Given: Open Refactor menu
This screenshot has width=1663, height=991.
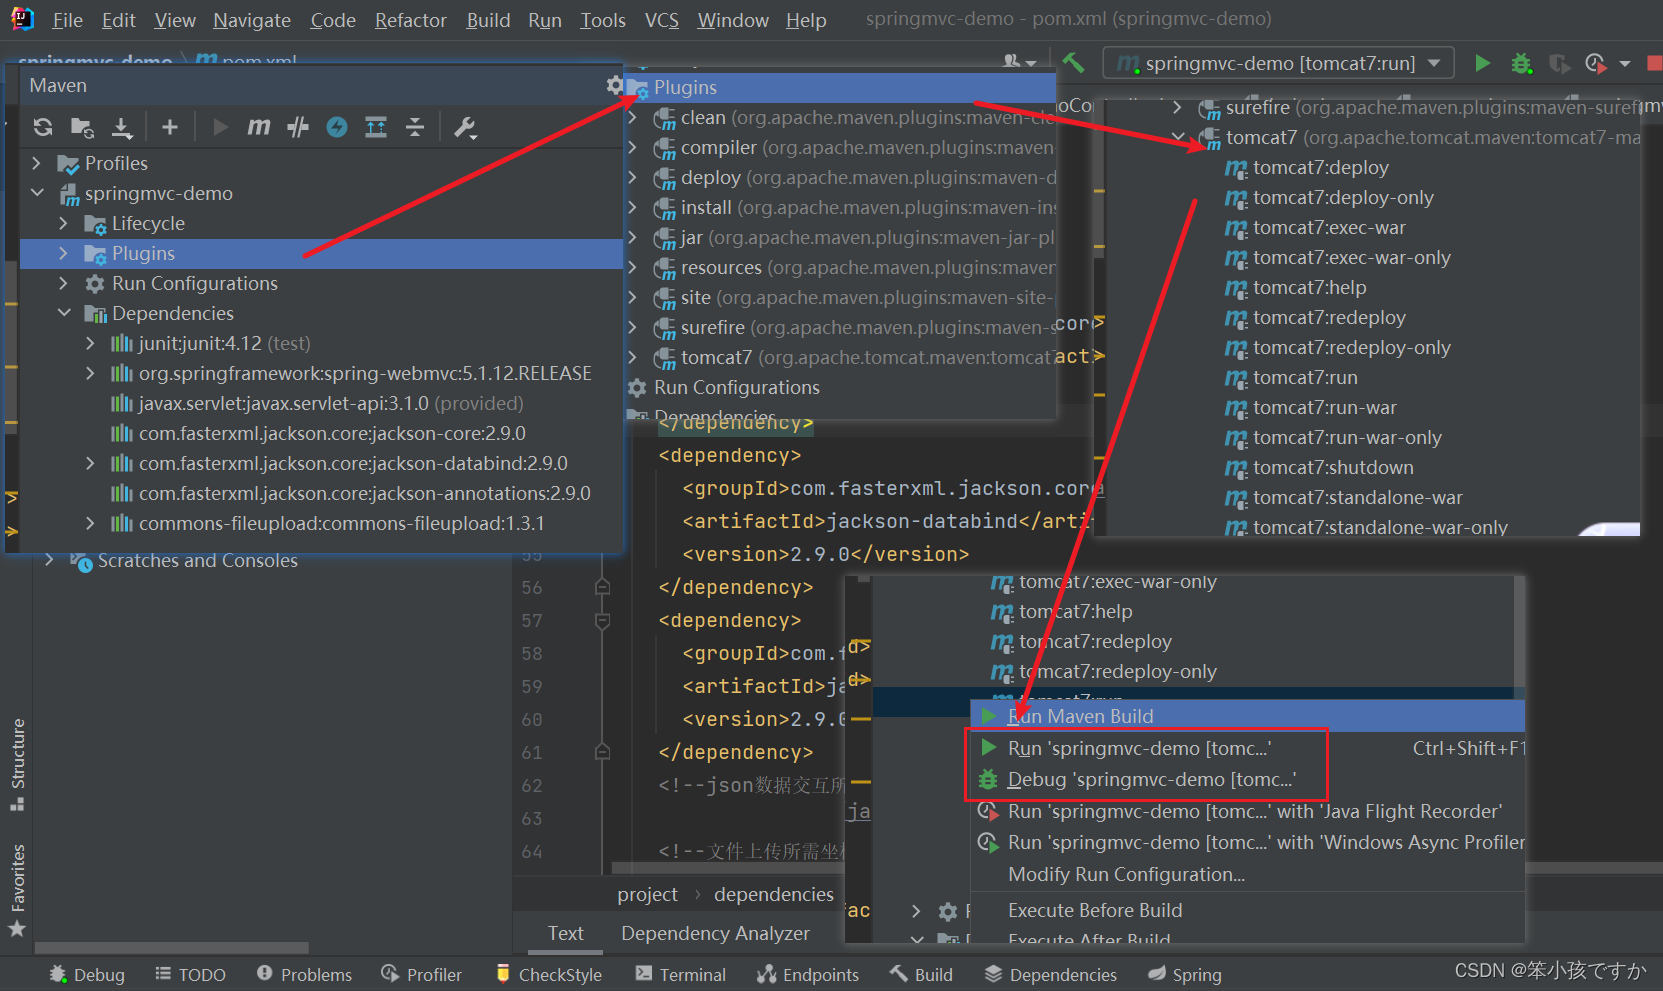Looking at the screenshot, I should [411, 20].
